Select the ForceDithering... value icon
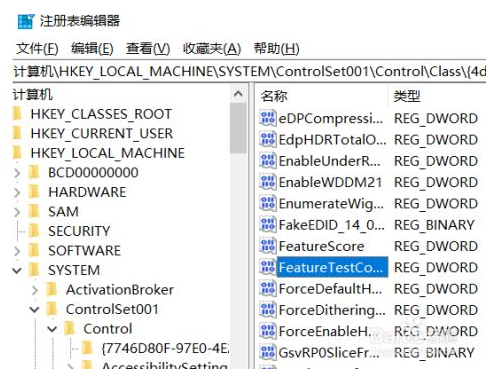This screenshot has height=385, width=487. 268,310
